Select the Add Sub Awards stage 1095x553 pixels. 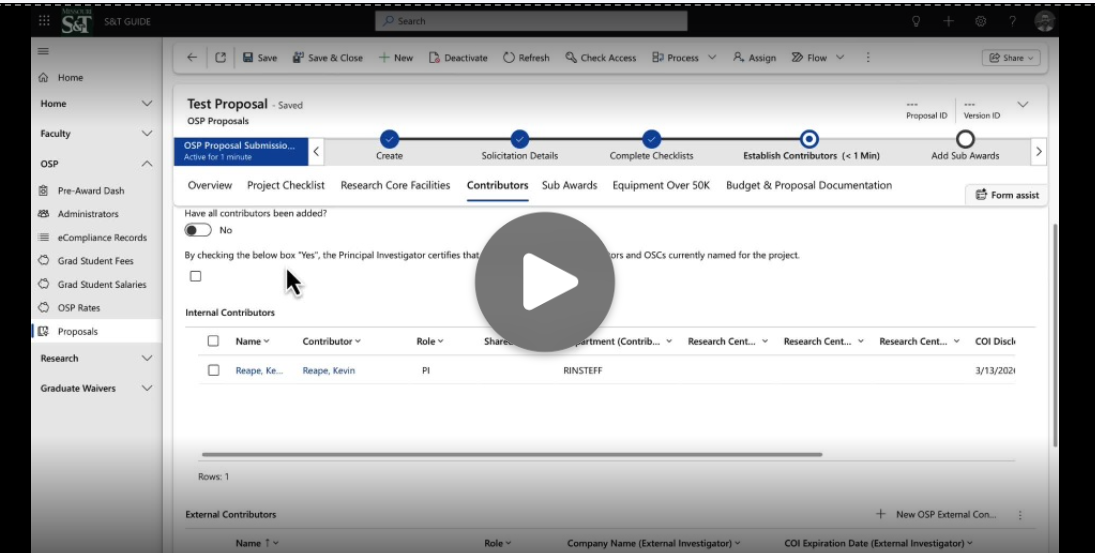pyautogui.click(x=965, y=139)
